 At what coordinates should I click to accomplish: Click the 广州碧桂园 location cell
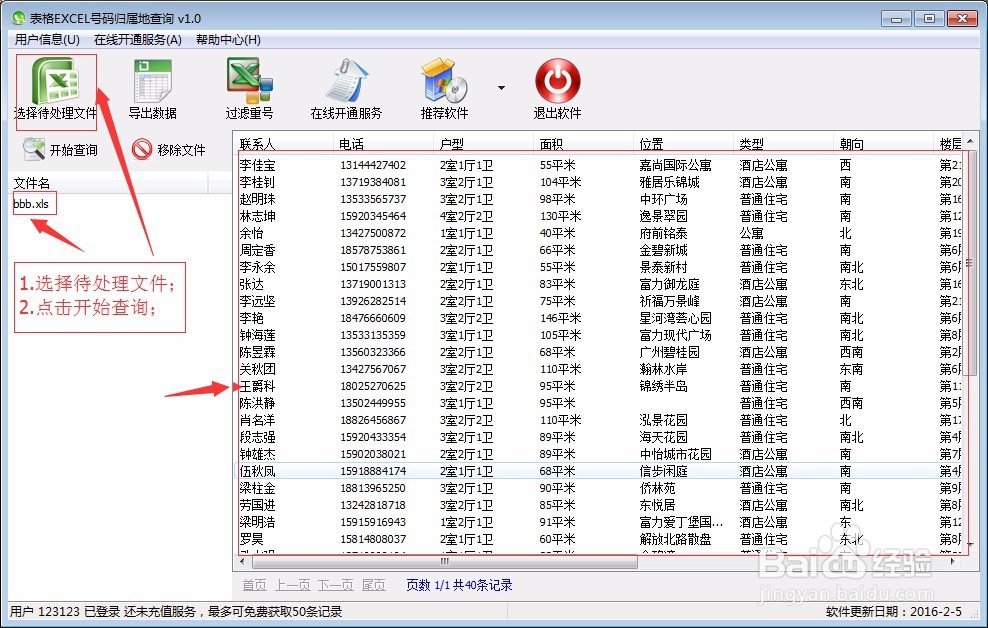669,352
